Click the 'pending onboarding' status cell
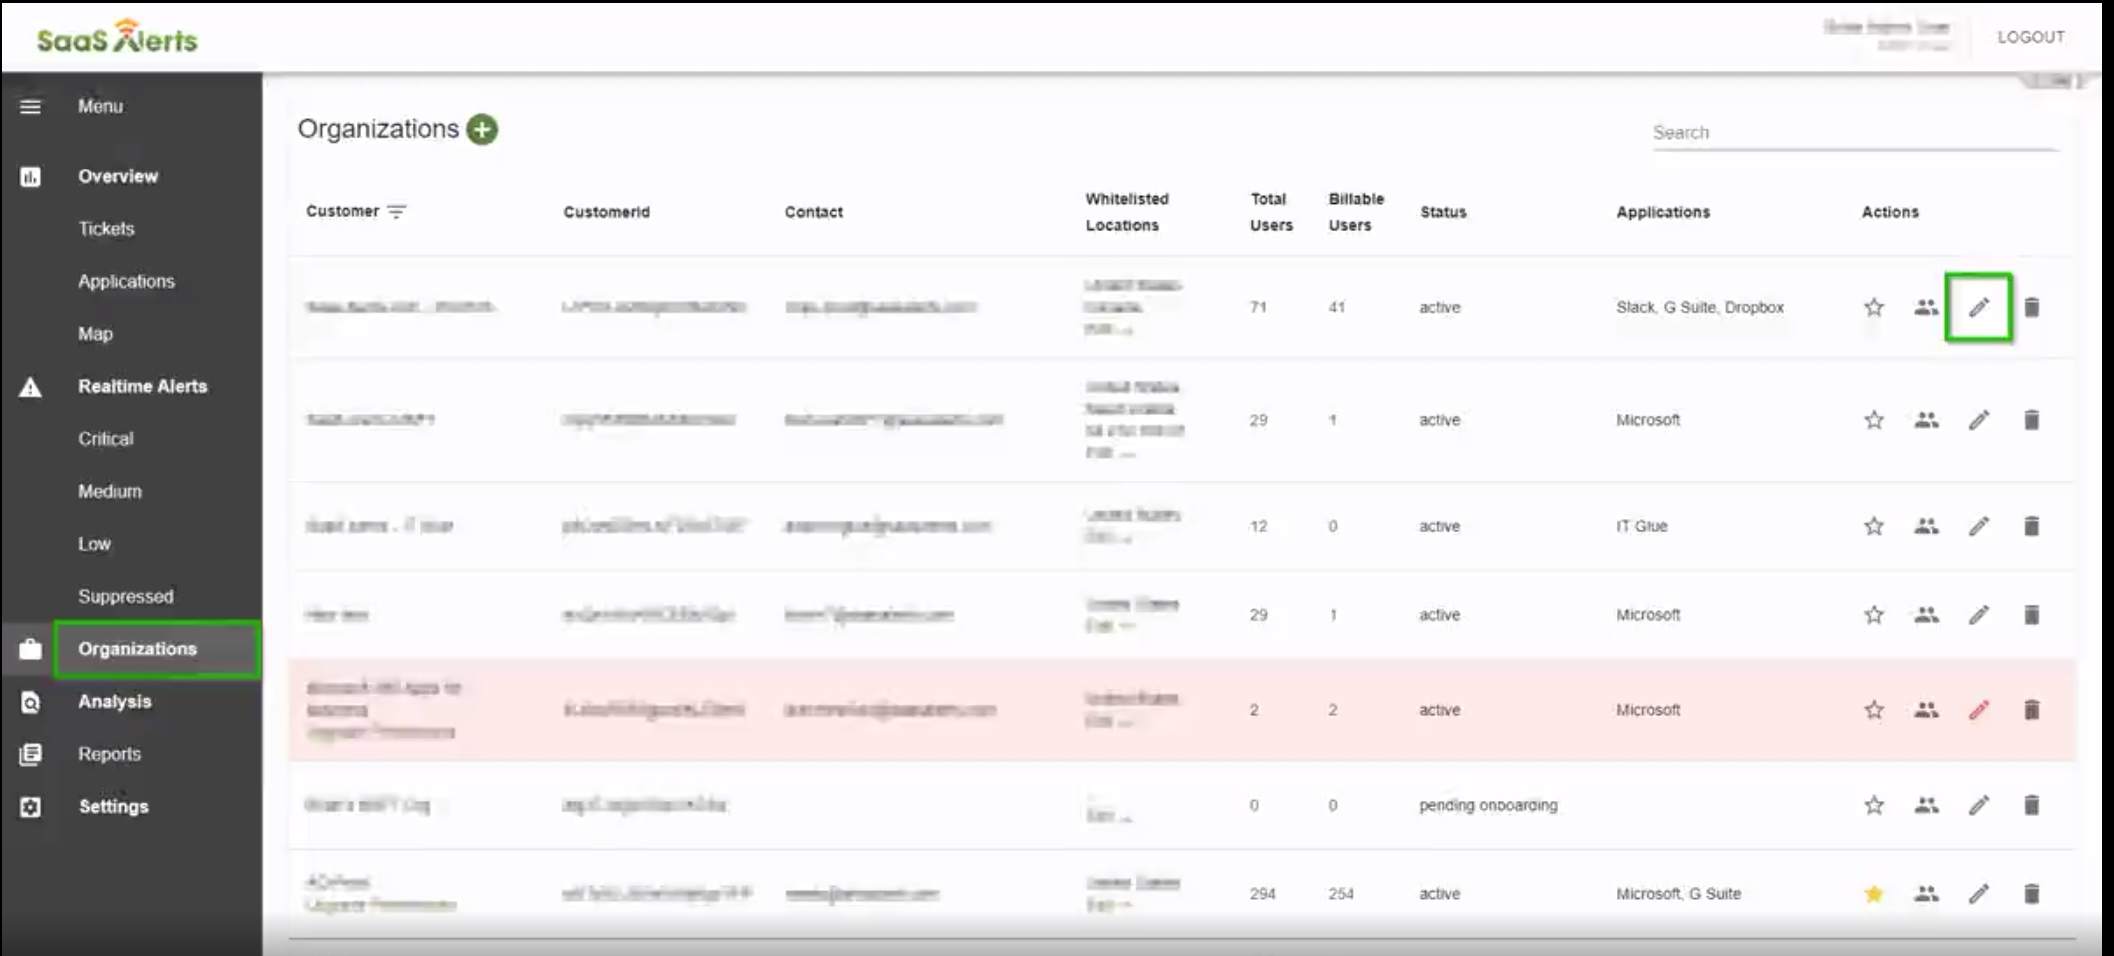The height and width of the screenshot is (956, 2114). pyautogui.click(x=1488, y=805)
